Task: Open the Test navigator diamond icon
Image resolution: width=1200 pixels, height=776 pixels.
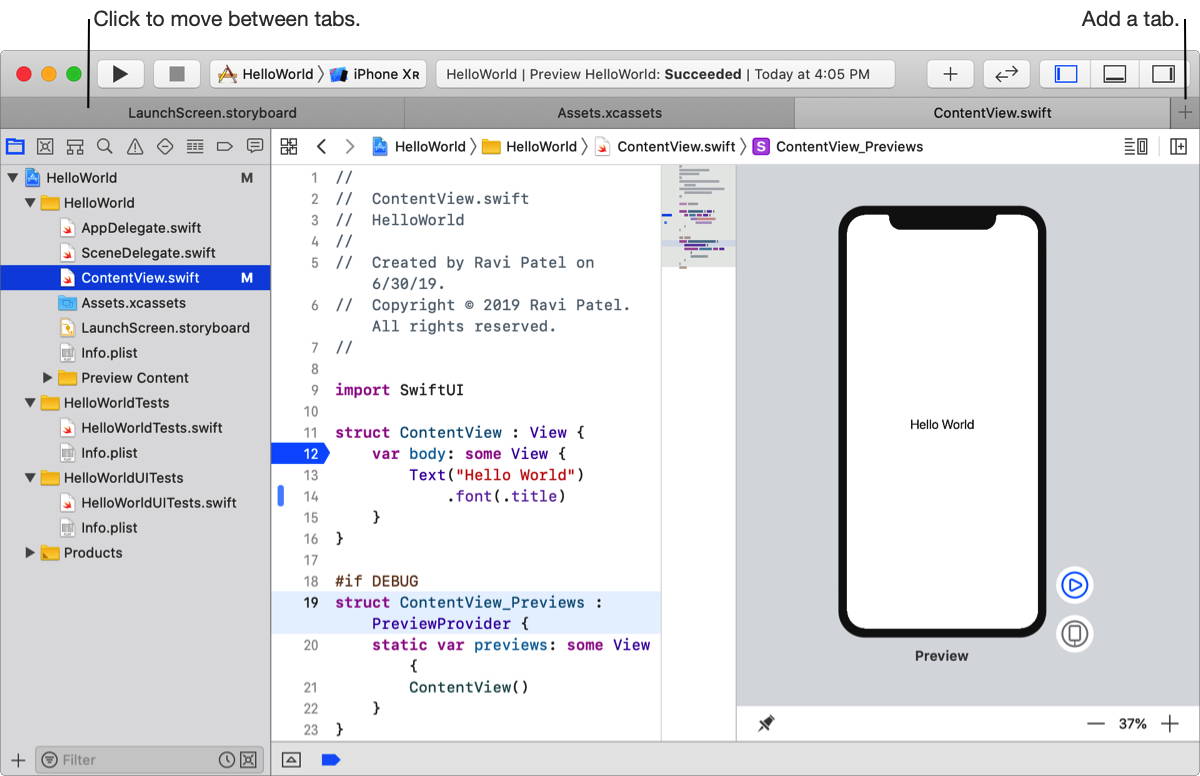Action: (x=165, y=147)
